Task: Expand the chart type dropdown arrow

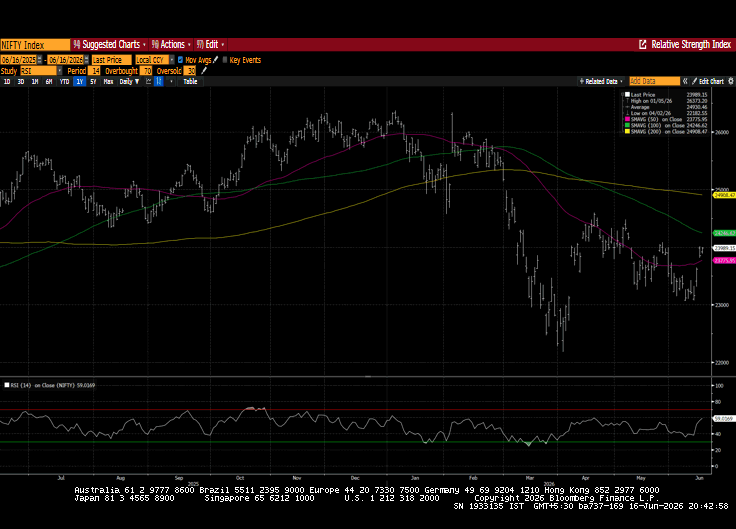Action: pyautogui.click(x=171, y=82)
